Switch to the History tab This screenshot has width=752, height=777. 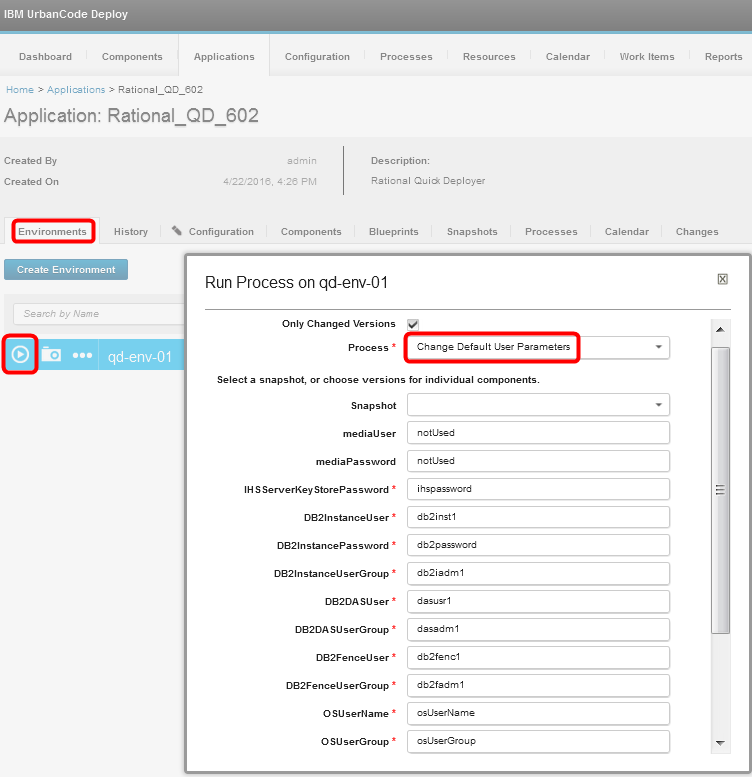pos(131,231)
